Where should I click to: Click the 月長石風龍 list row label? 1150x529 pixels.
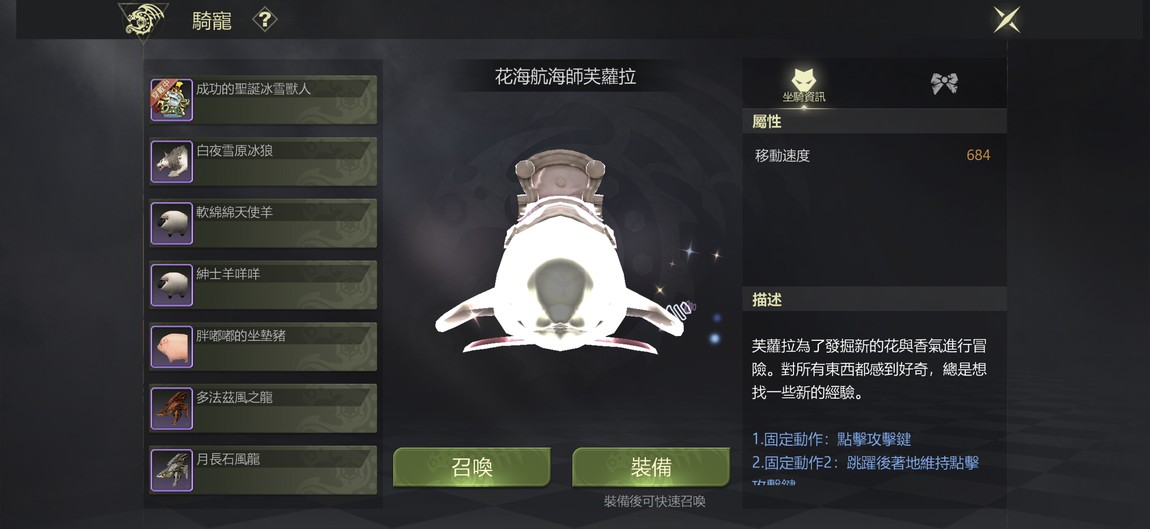(x=228, y=459)
